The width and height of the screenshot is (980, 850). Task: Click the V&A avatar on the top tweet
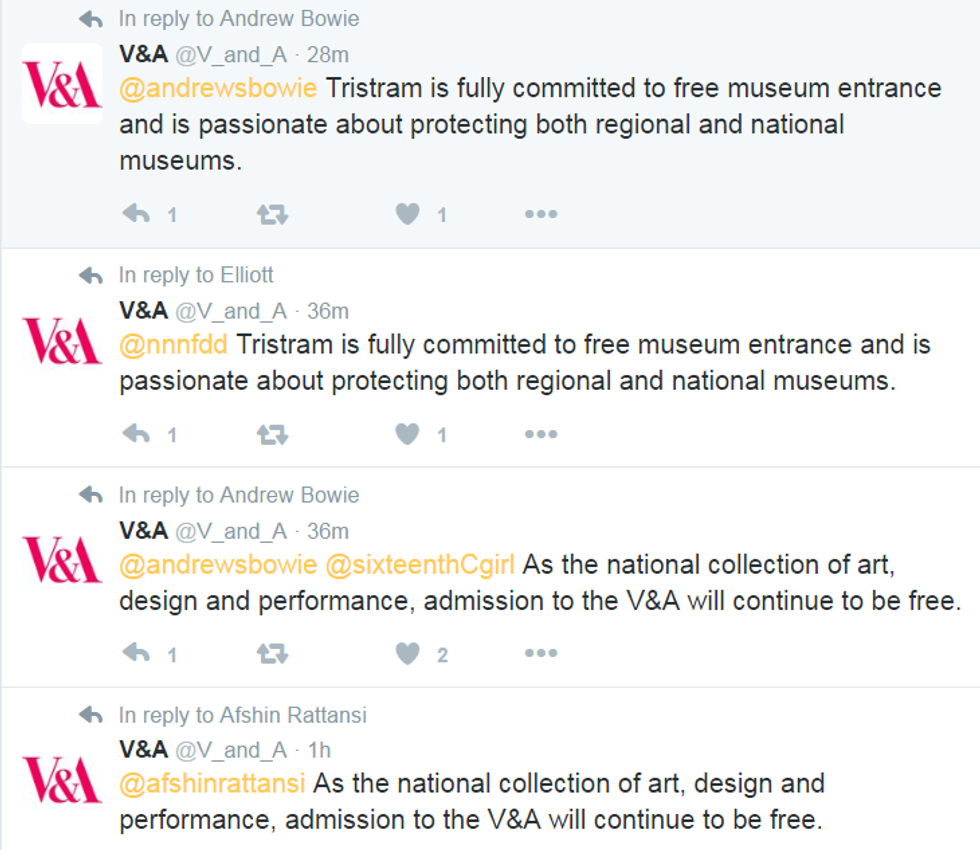62,84
